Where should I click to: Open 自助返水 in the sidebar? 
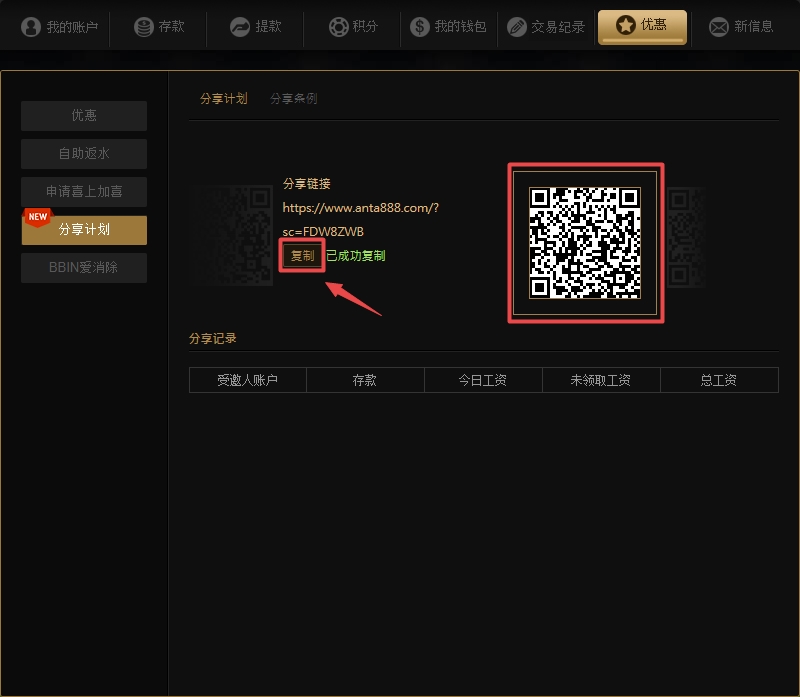coord(84,154)
